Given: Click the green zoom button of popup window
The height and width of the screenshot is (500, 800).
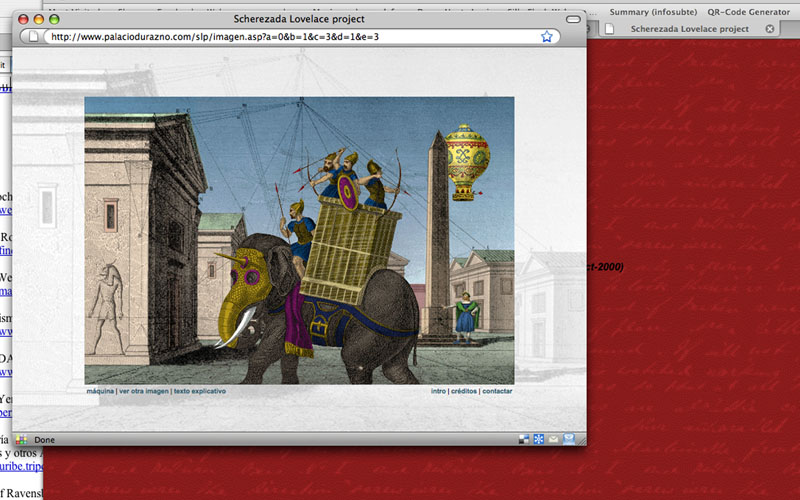Looking at the screenshot, I should click(54, 19).
